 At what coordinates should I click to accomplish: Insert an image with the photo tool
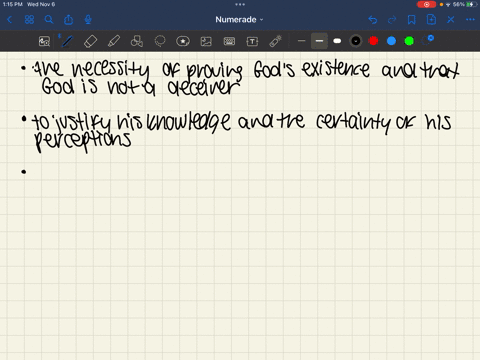click(x=206, y=41)
